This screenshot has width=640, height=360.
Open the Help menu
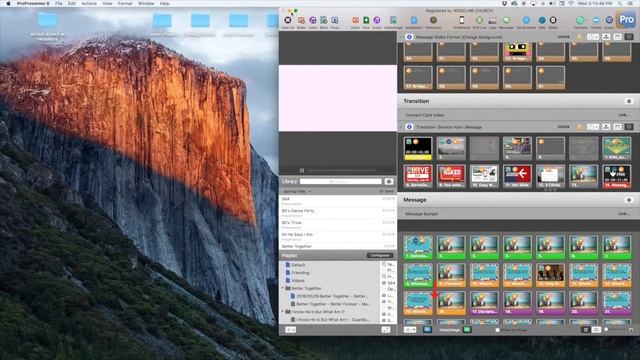tap(164, 3)
